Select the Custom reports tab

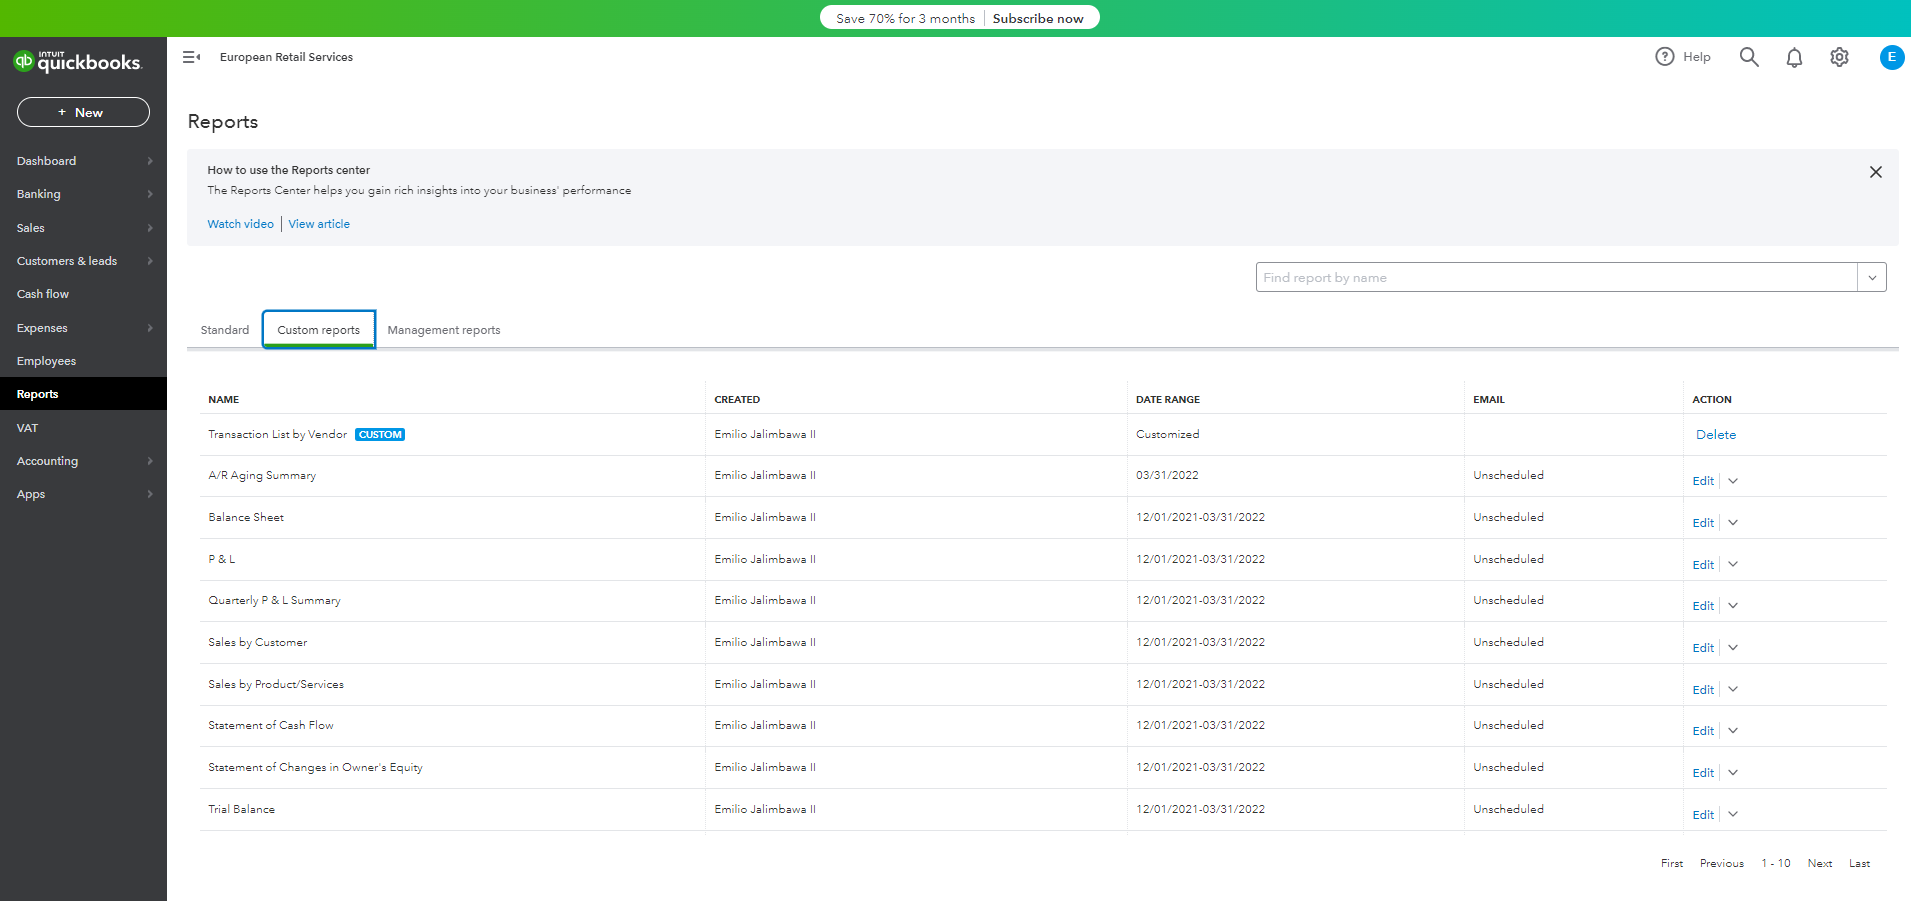pyautogui.click(x=319, y=330)
